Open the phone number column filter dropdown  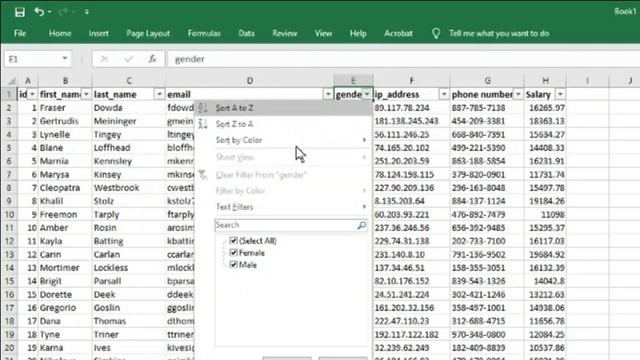point(518,94)
